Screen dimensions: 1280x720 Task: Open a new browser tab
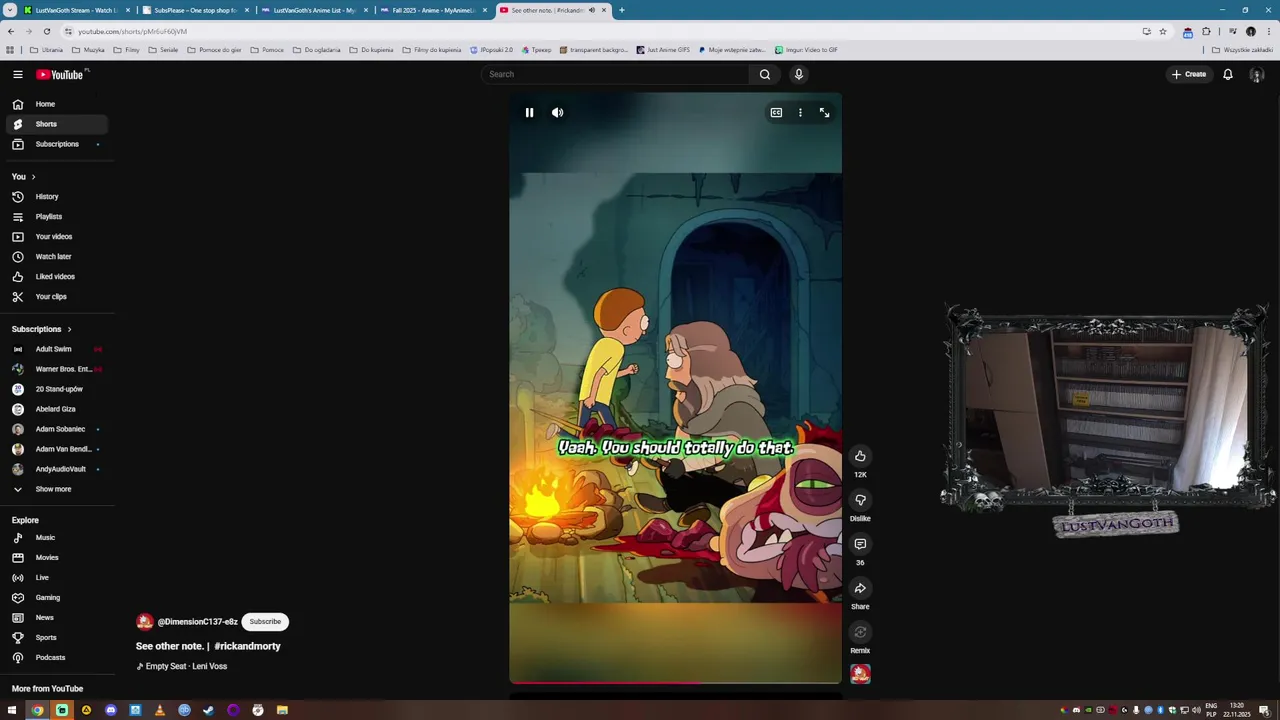tap(621, 10)
